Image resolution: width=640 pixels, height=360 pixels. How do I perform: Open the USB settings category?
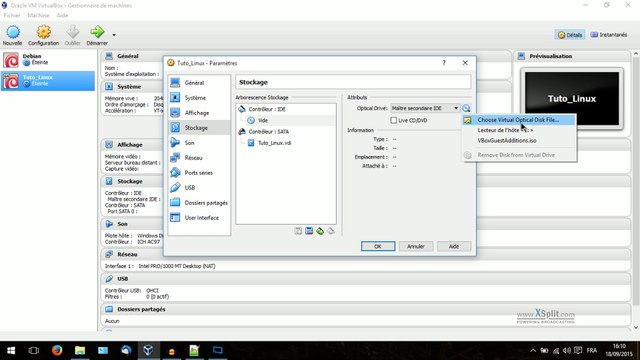[x=199, y=188]
